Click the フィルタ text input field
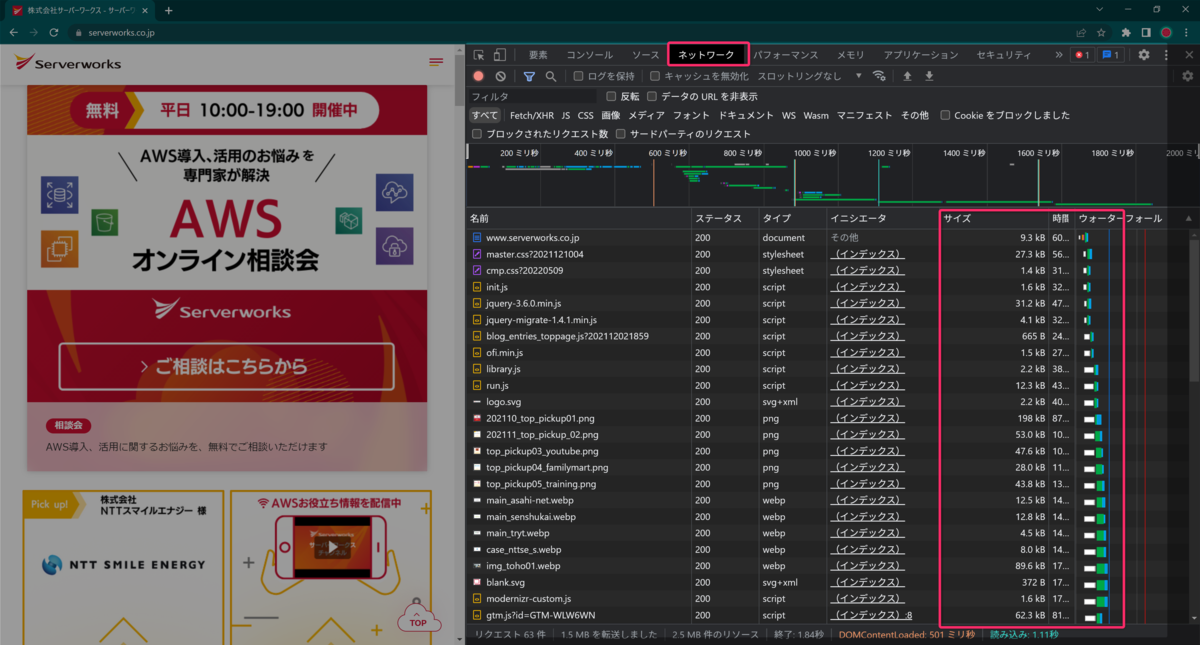 tap(535, 97)
